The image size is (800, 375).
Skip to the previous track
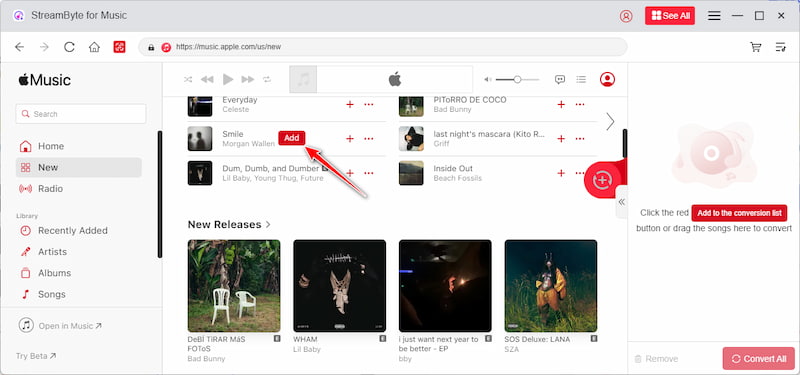[x=207, y=79]
